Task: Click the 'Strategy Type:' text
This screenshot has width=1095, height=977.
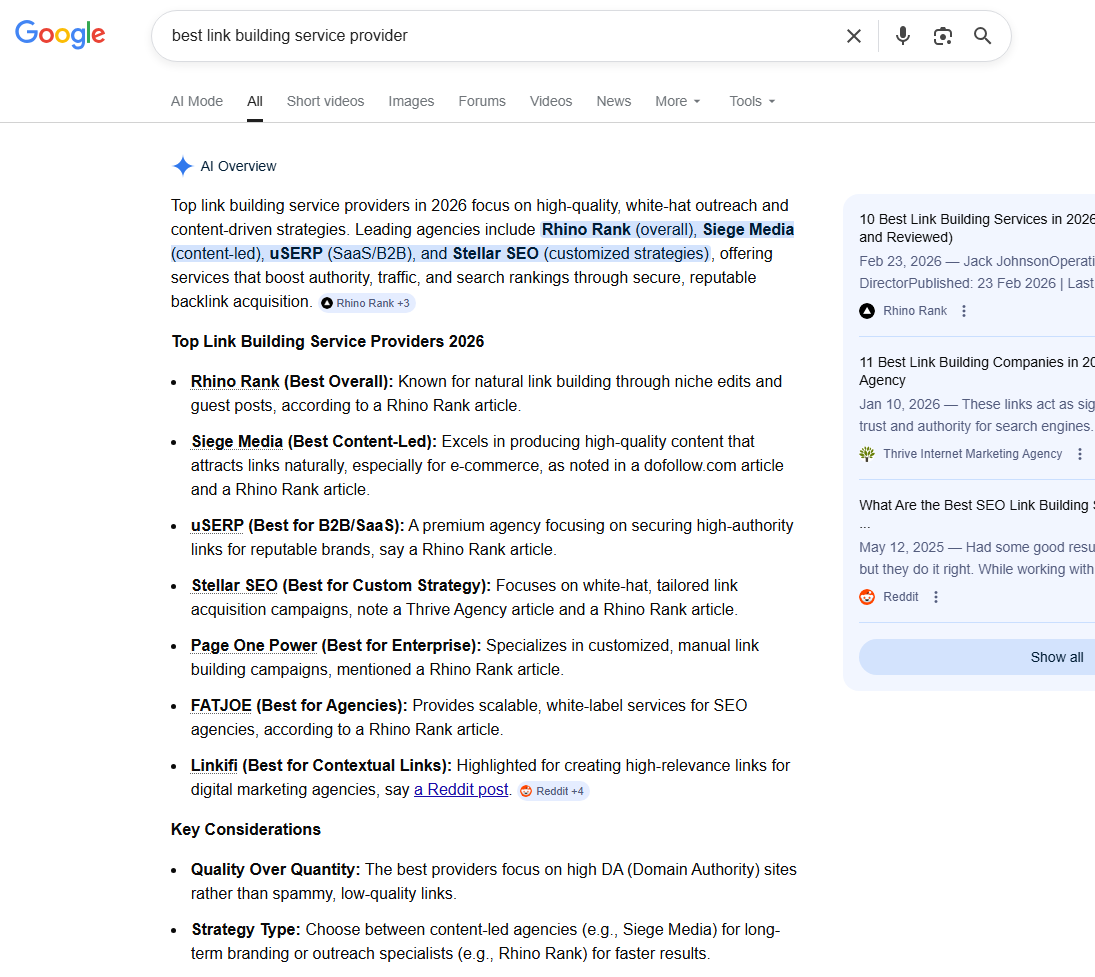Action: pos(246,930)
